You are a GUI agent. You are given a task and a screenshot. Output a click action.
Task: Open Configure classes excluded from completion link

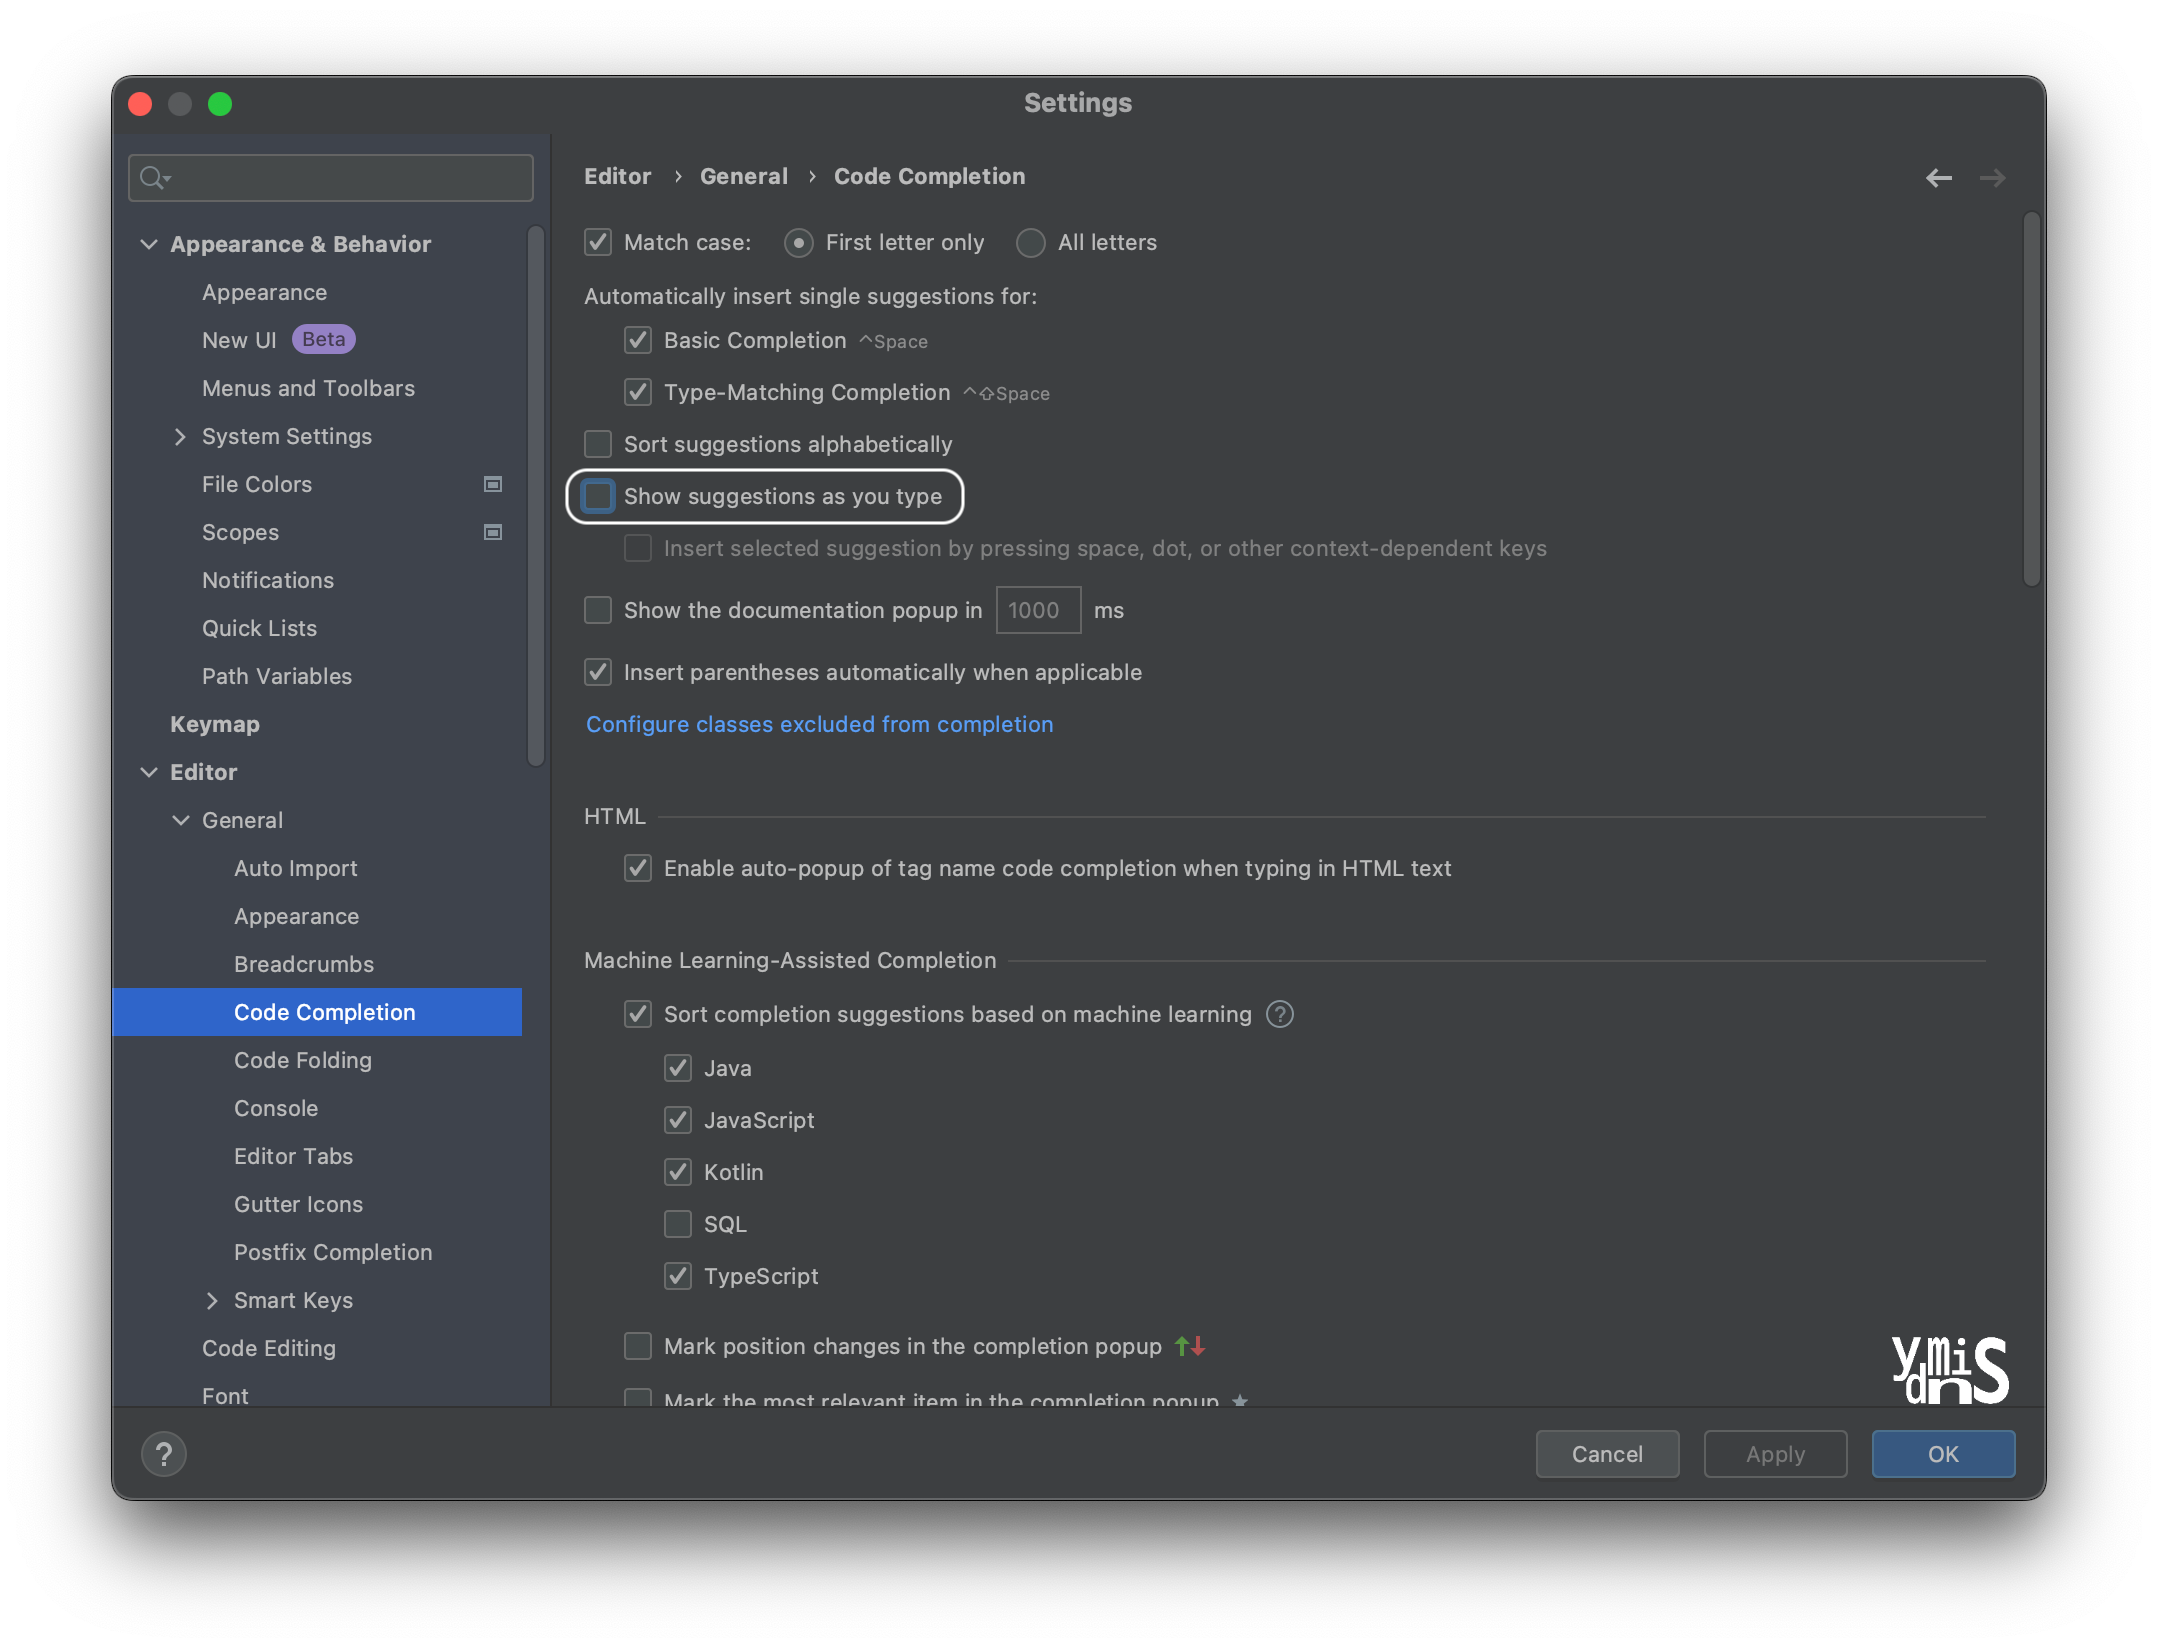(x=819, y=724)
